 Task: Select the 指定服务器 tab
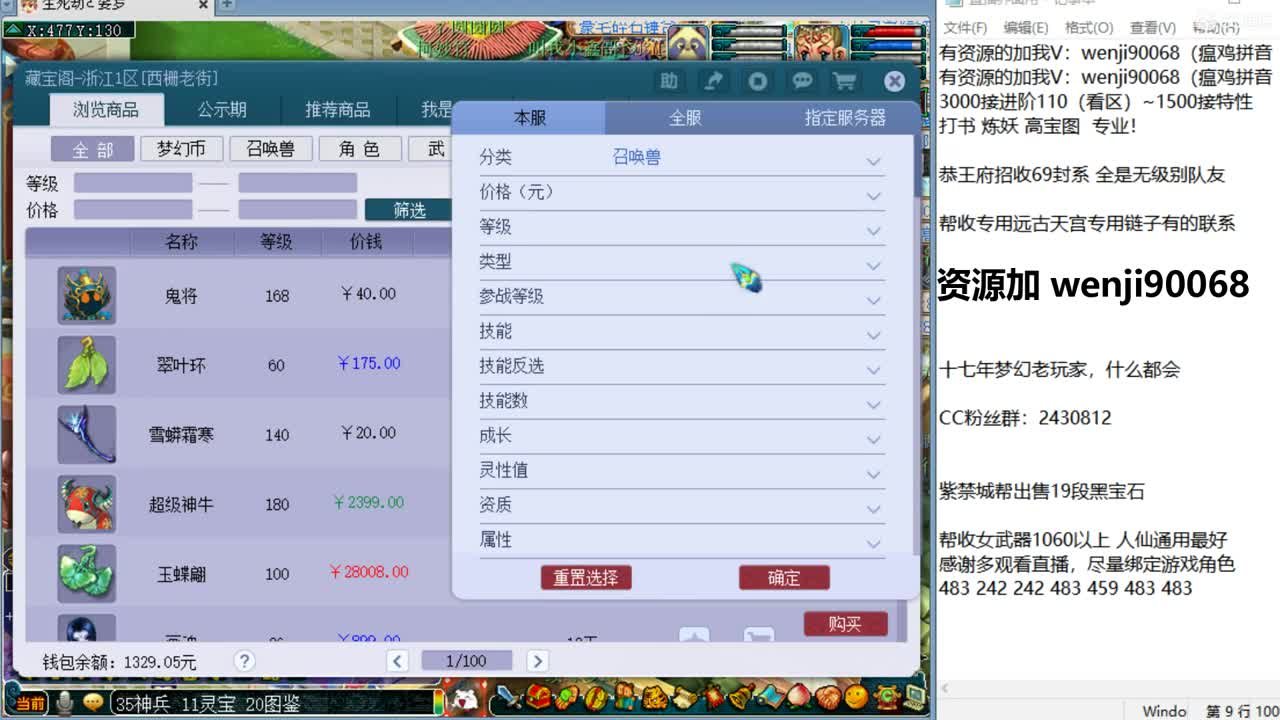coord(845,118)
